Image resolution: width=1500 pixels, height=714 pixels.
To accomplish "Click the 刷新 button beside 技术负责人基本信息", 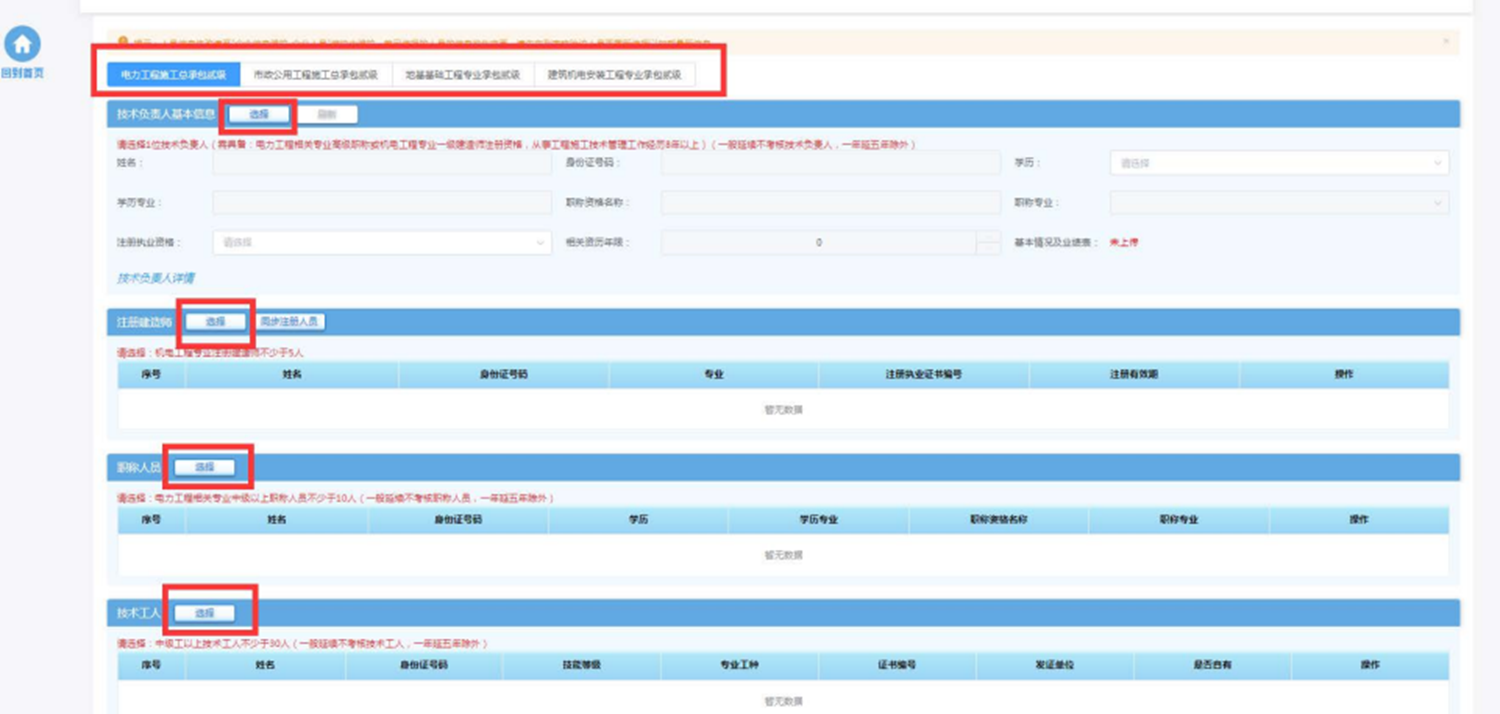I will point(326,114).
